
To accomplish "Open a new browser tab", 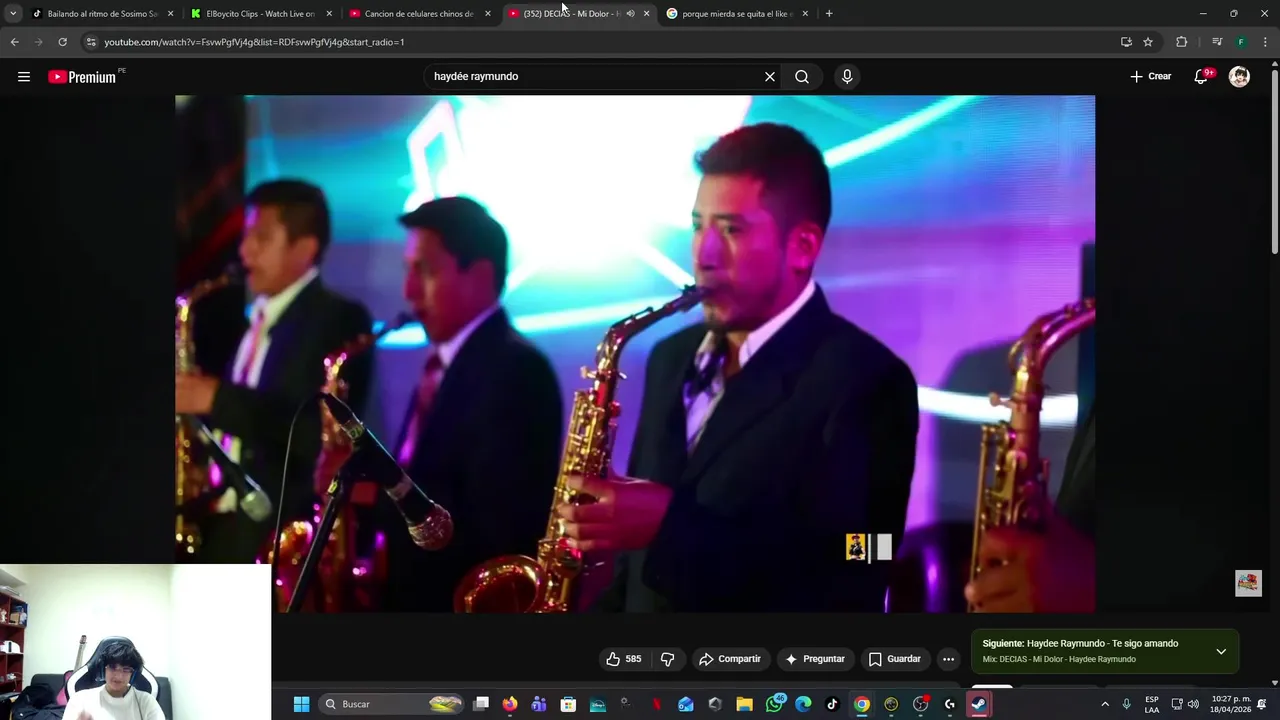I will click(x=829, y=14).
